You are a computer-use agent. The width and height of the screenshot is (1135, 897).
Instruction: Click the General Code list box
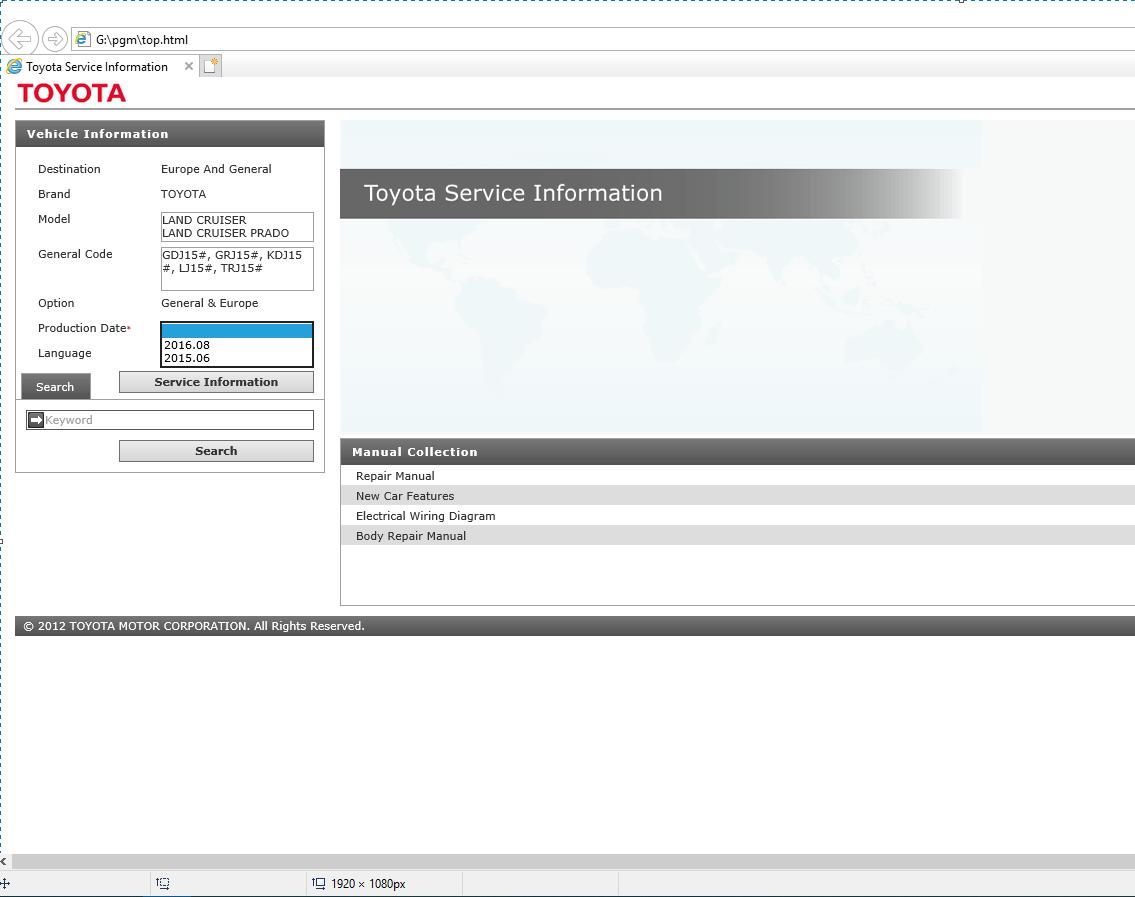pos(237,269)
